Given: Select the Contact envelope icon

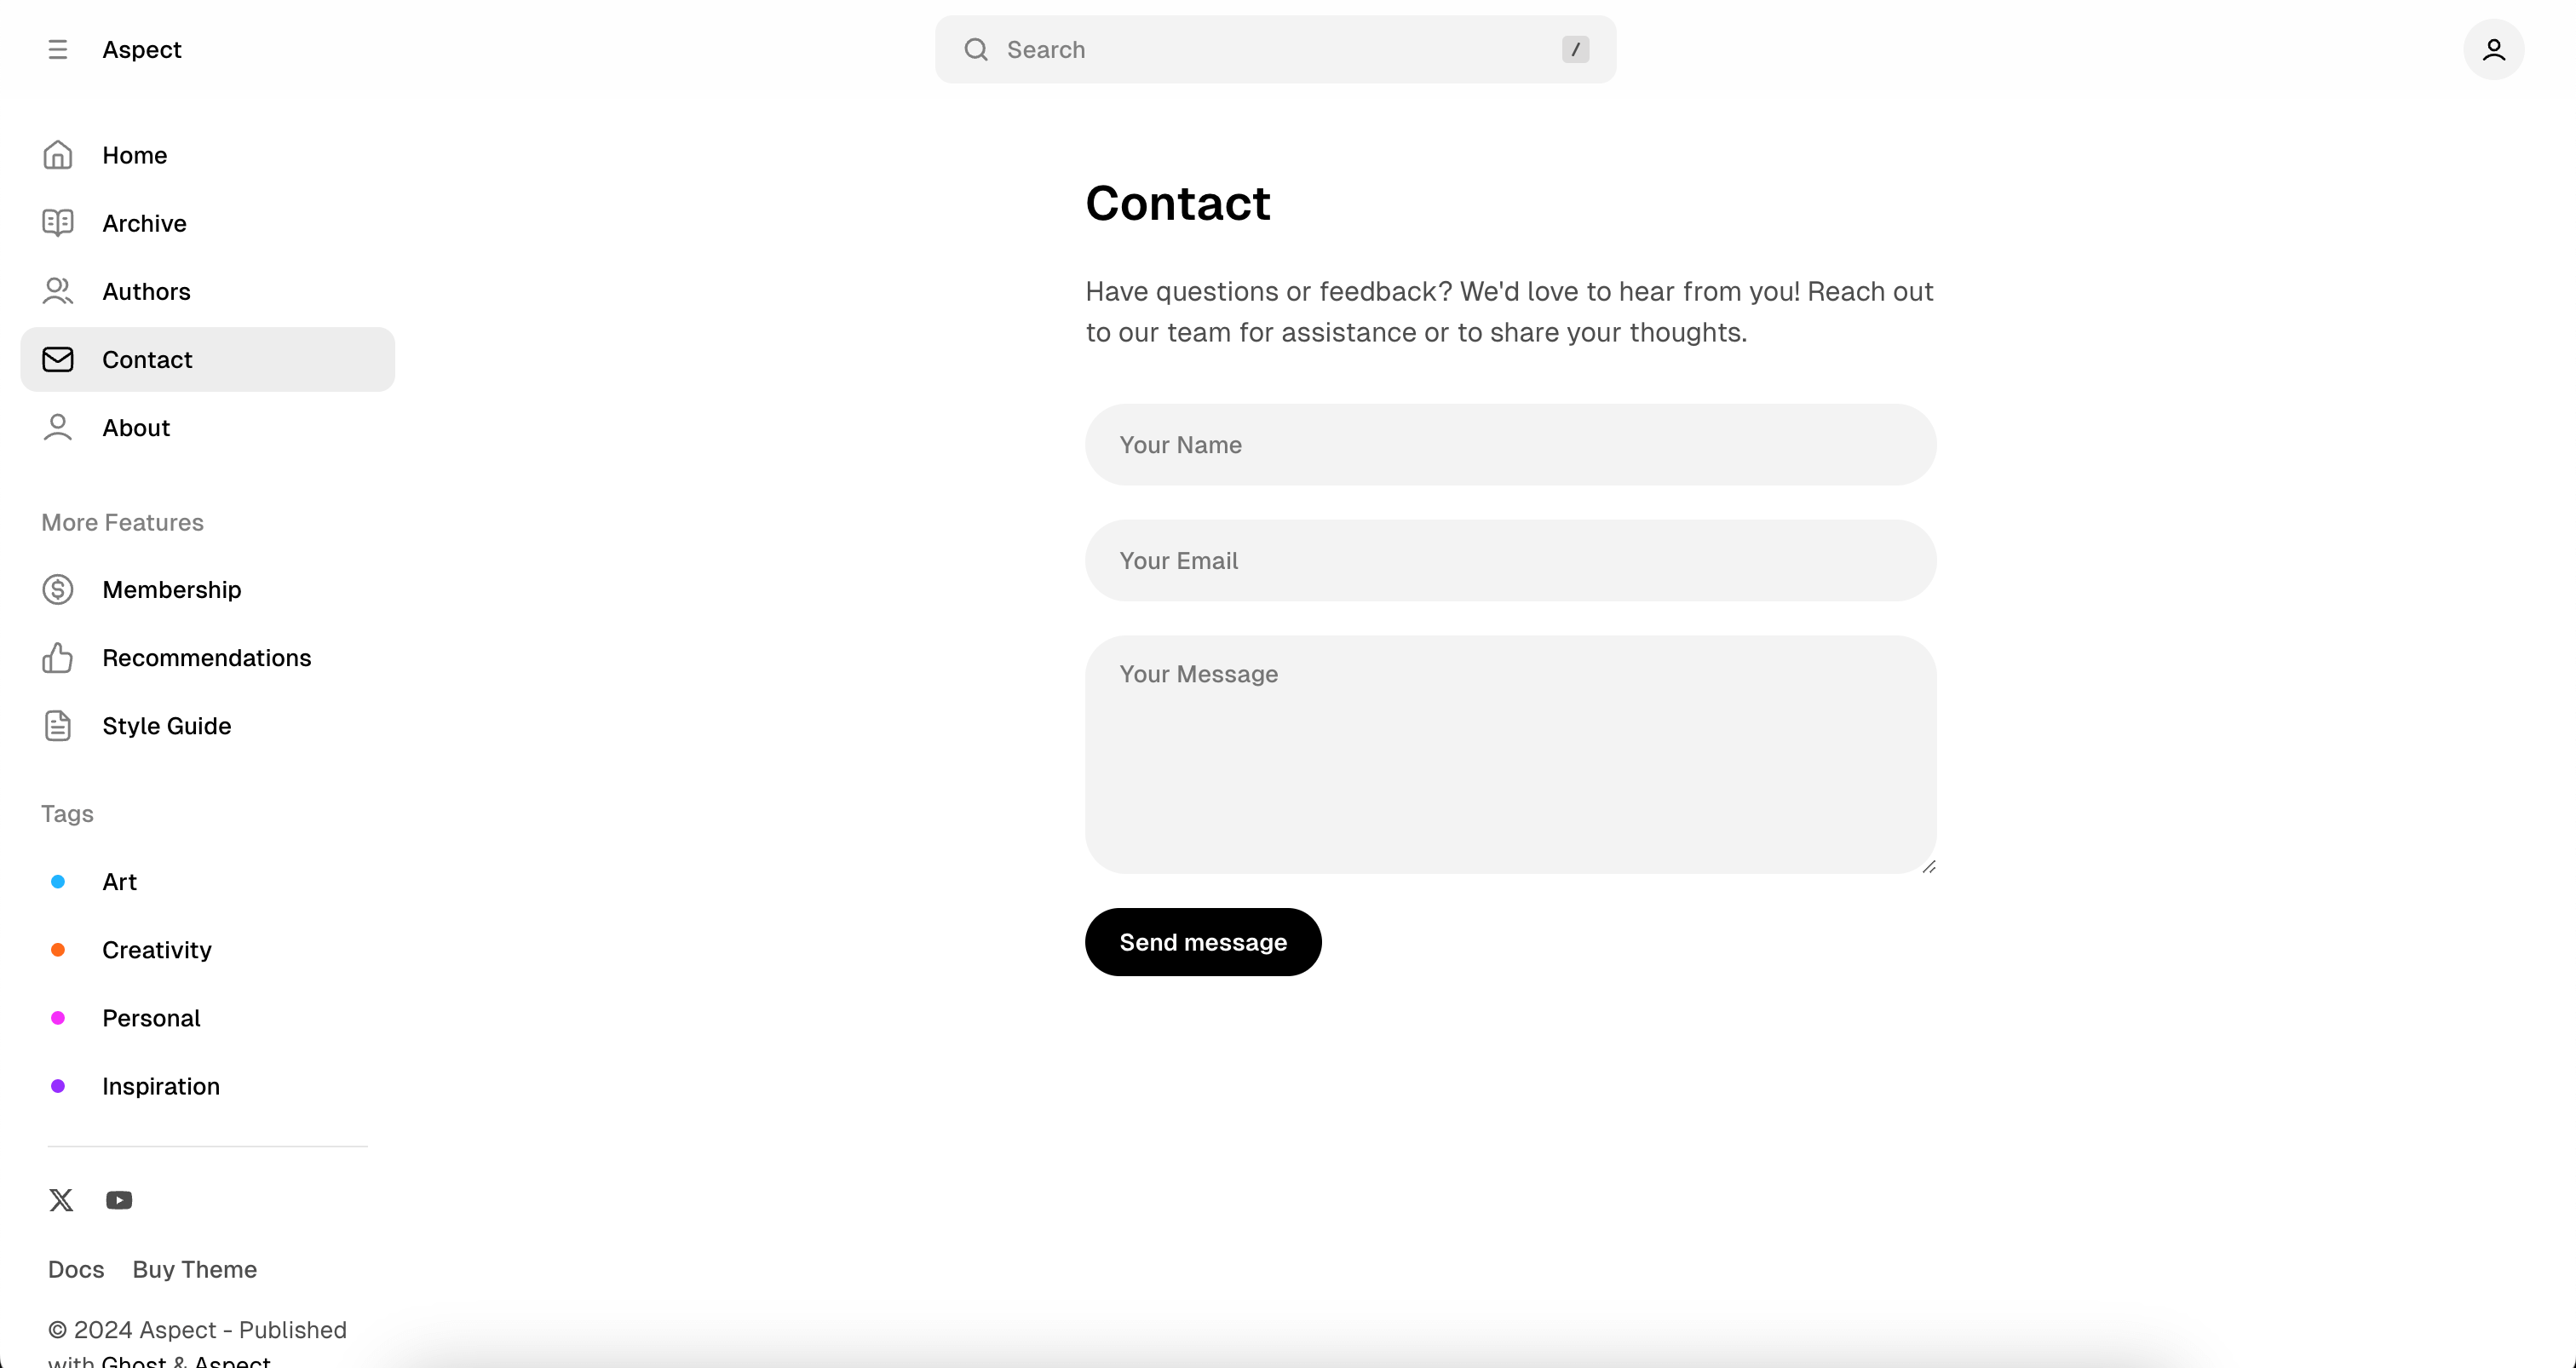Looking at the screenshot, I should point(57,359).
